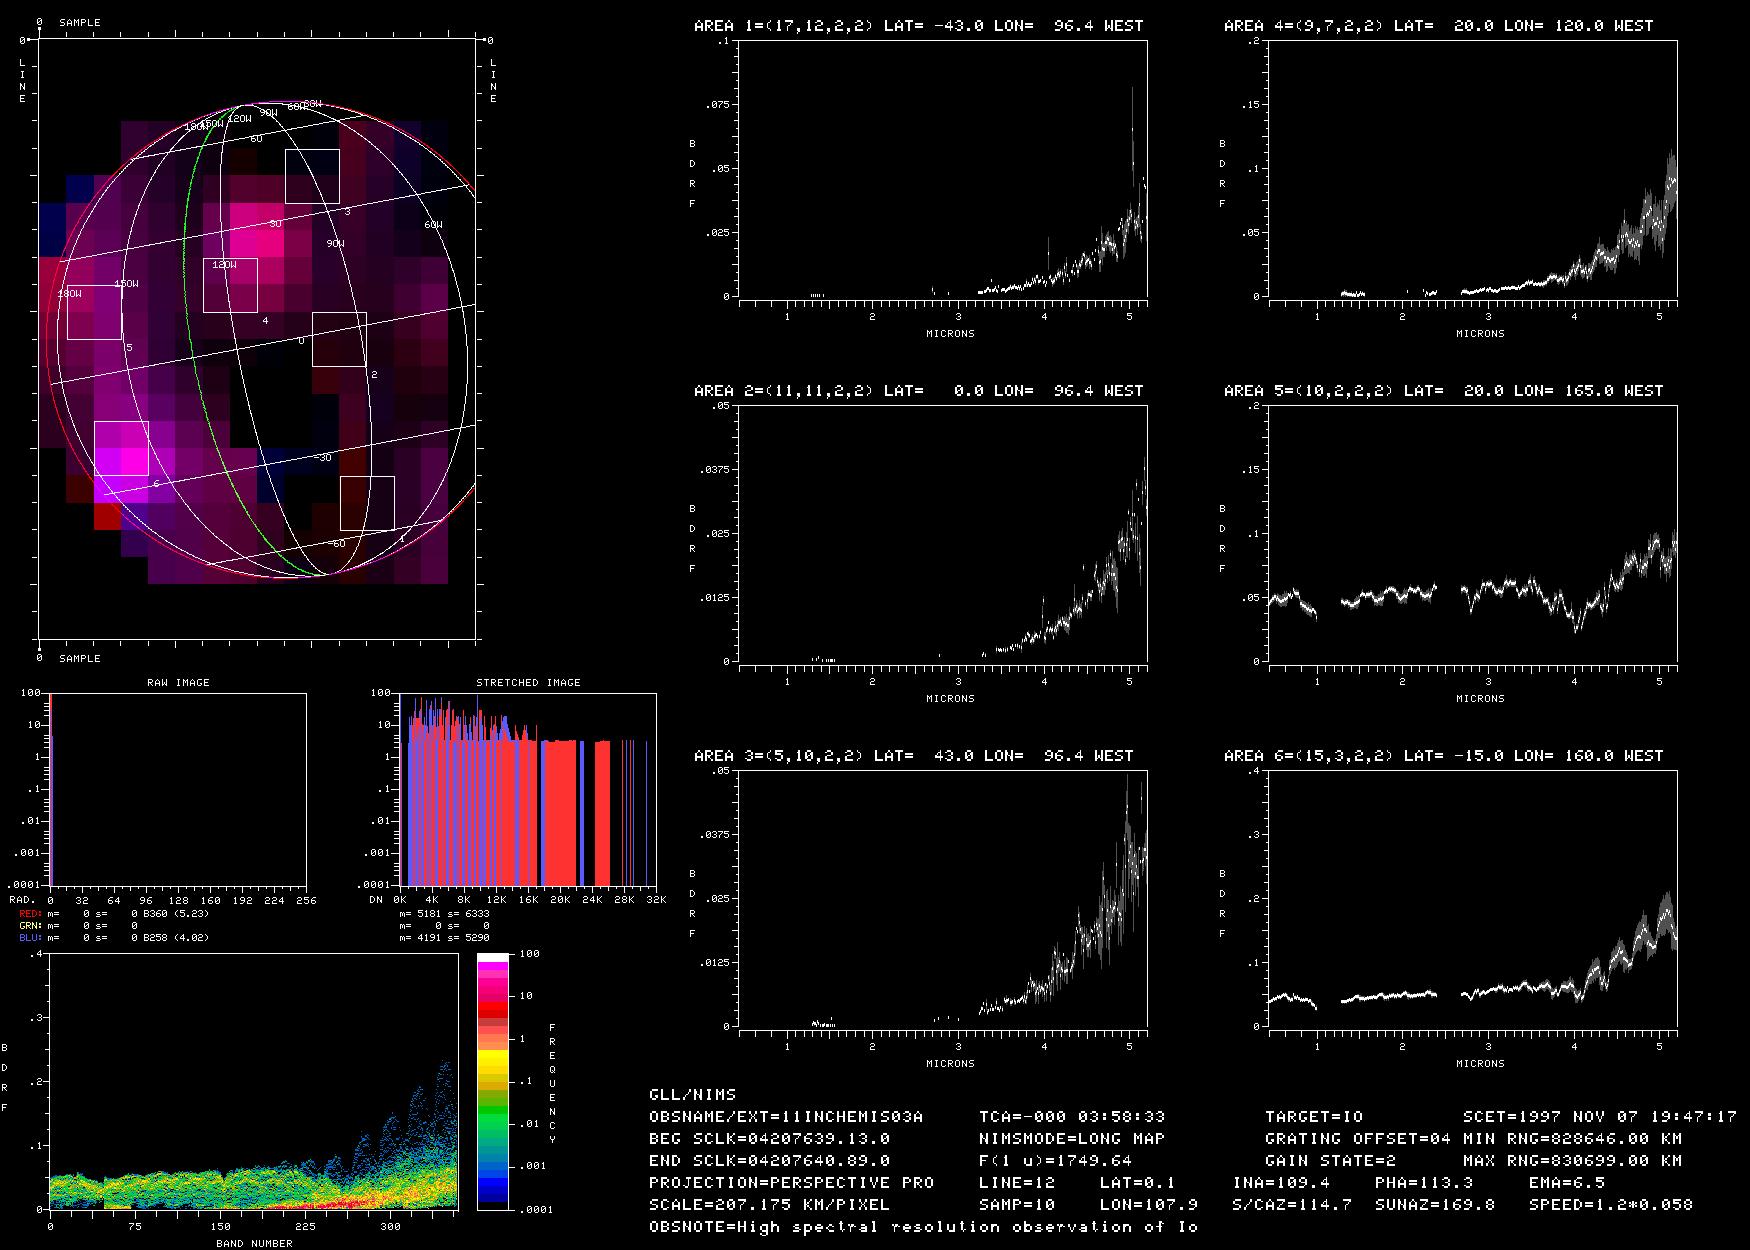Pick white top band of frequency color bar

pyautogui.click(x=494, y=958)
